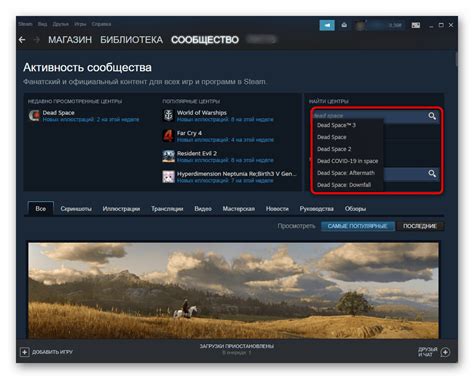Select the Новости tab
Viewport: 474px width, 379px height.
277,209
